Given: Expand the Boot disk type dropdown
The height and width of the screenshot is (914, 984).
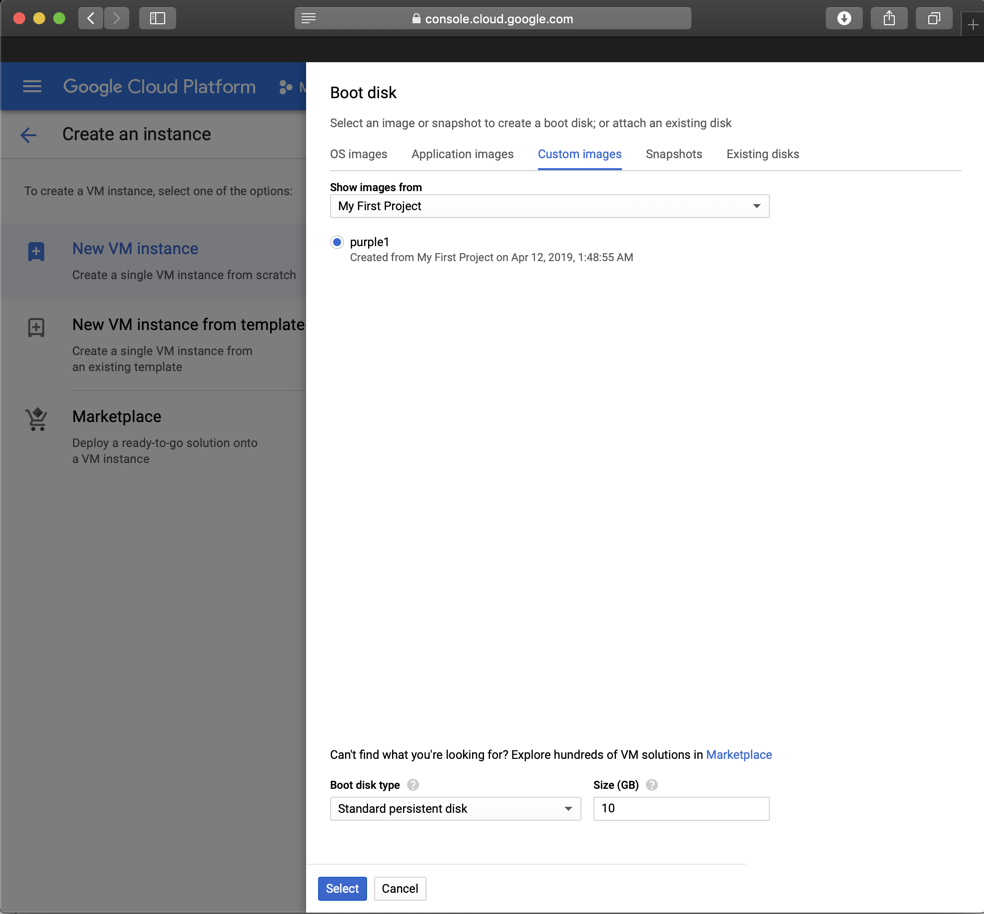Looking at the screenshot, I should pyautogui.click(x=456, y=809).
